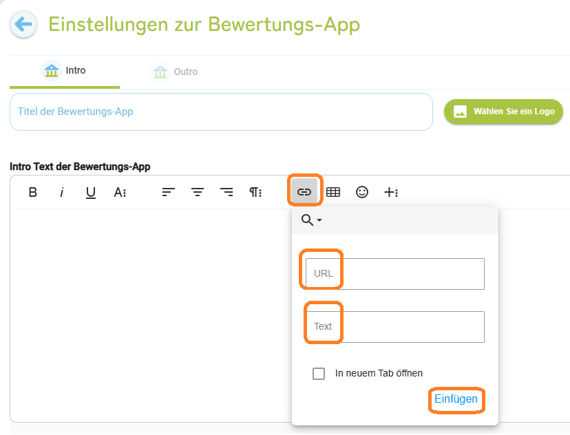The height and width of the screenshot is (435, 570).
Task: Switch to the Intro tab
Action: (65, 71)
